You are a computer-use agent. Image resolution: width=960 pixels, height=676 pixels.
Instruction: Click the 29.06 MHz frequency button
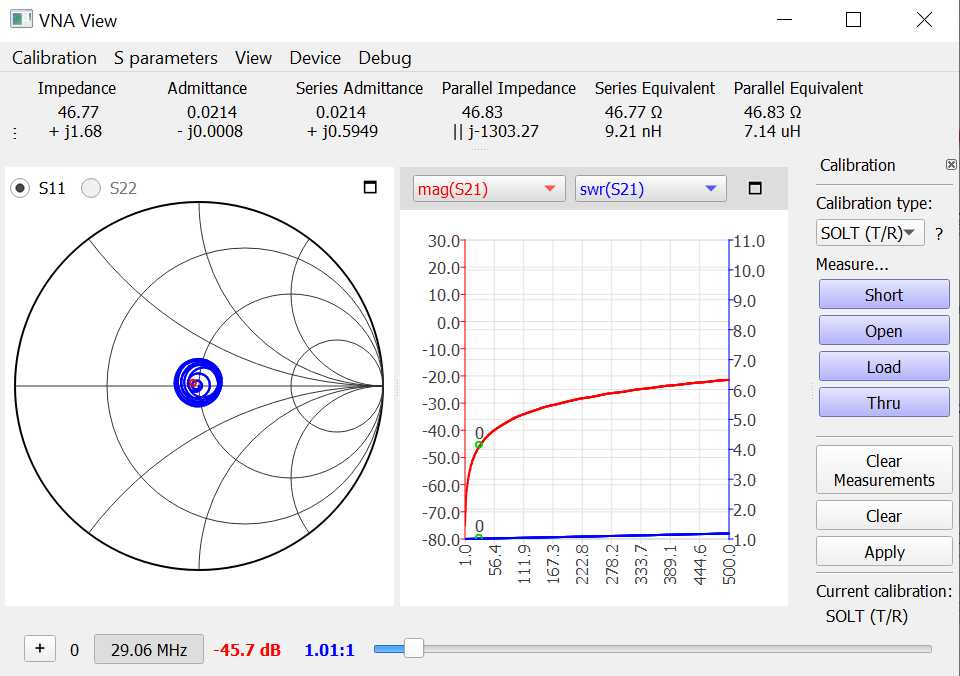[x=149, y=649]
